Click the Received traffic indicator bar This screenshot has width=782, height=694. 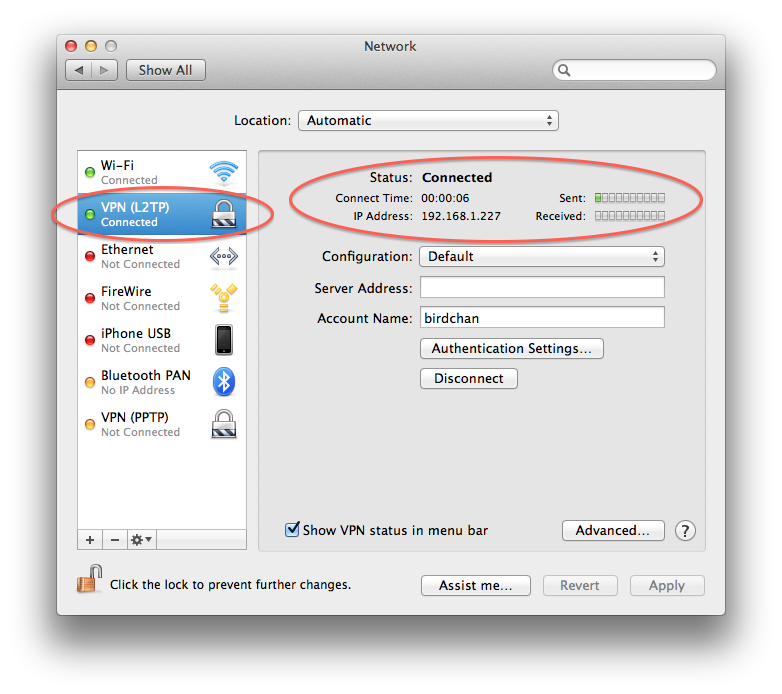pyautogui.click(x=630, y=216)
